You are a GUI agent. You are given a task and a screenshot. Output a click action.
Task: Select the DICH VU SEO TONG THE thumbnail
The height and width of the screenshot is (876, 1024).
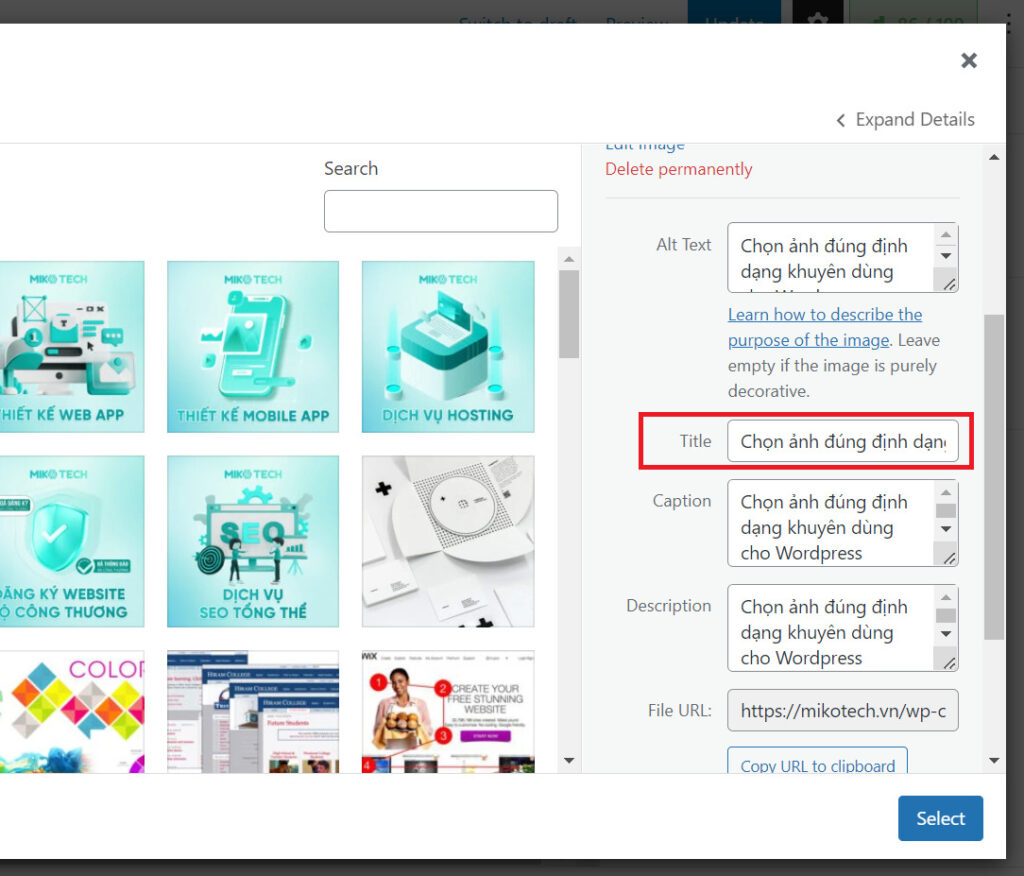pos(253,541)
